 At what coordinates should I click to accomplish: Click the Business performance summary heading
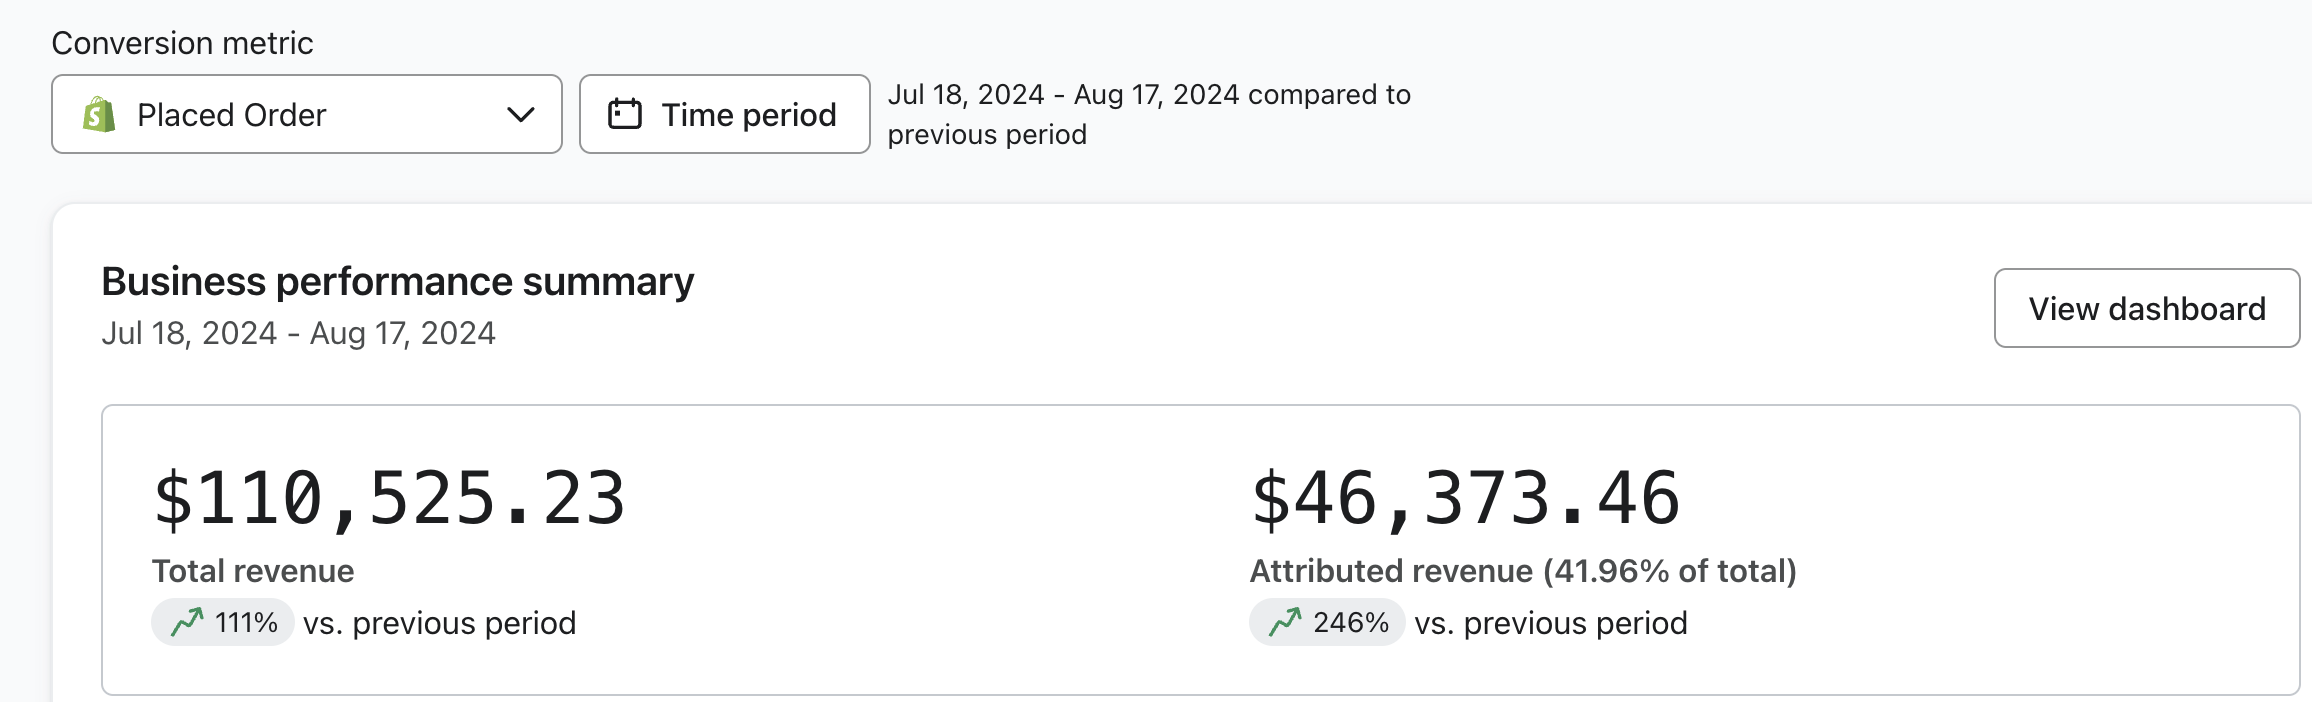(397, 282)
